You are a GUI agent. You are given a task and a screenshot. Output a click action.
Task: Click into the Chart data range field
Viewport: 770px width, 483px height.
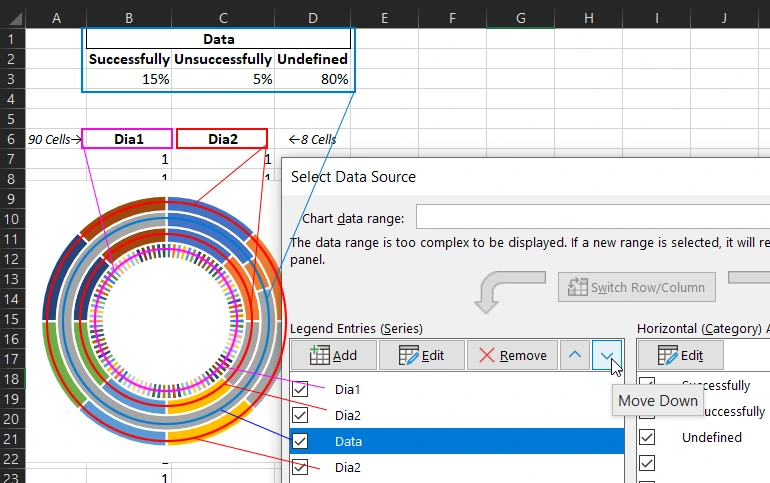pos(590,218)
